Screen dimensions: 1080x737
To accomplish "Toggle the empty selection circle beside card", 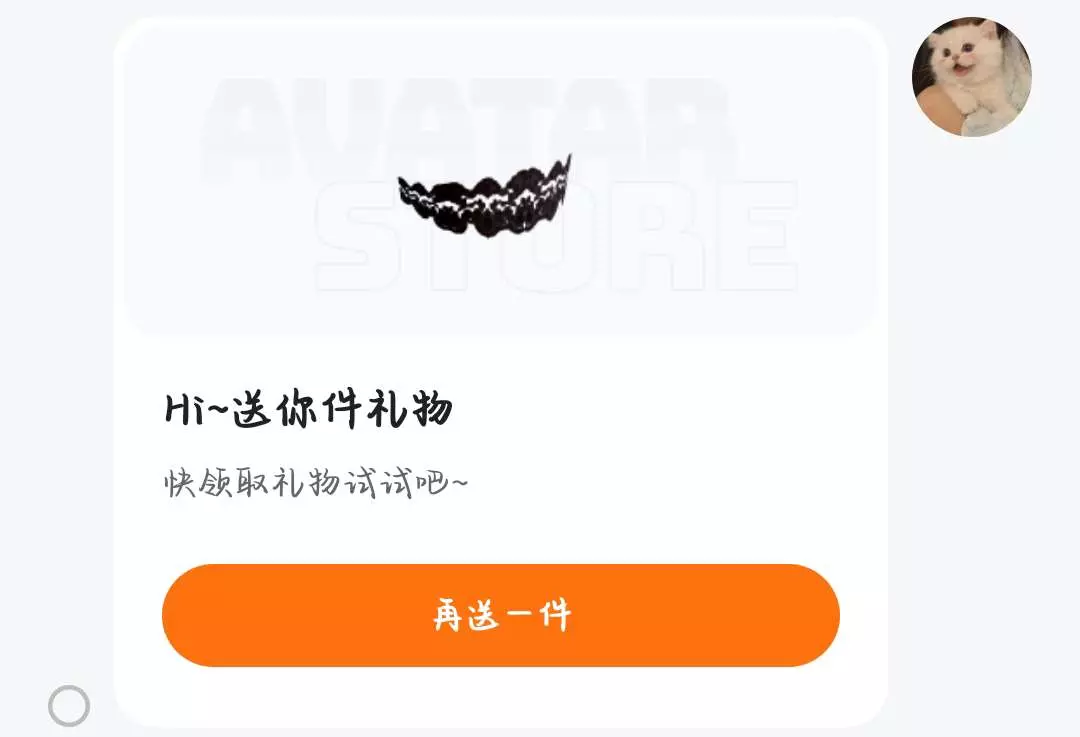I will pyautogui.click(x=69, y=706).
